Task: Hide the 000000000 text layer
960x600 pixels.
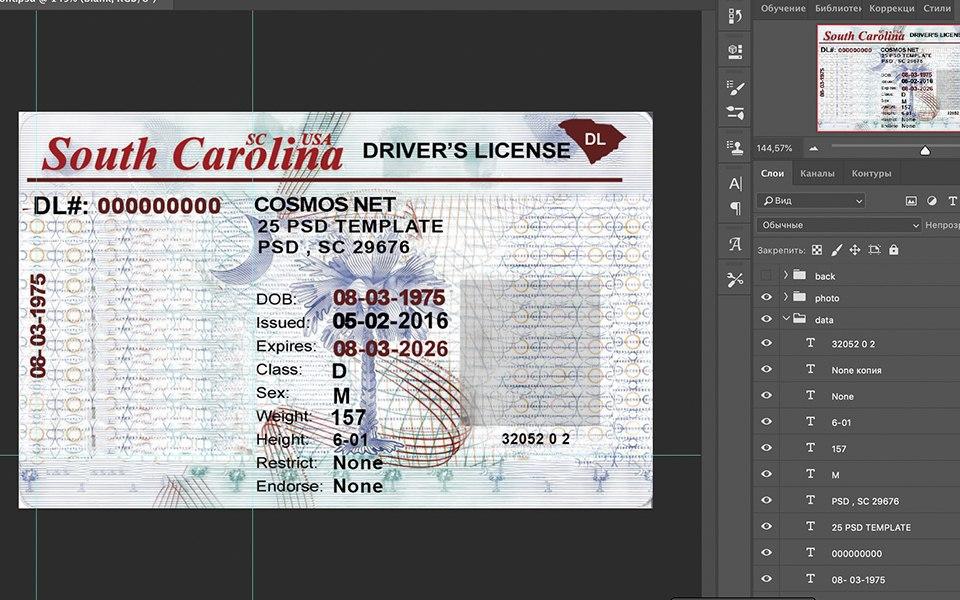Action: coord(767,552)
